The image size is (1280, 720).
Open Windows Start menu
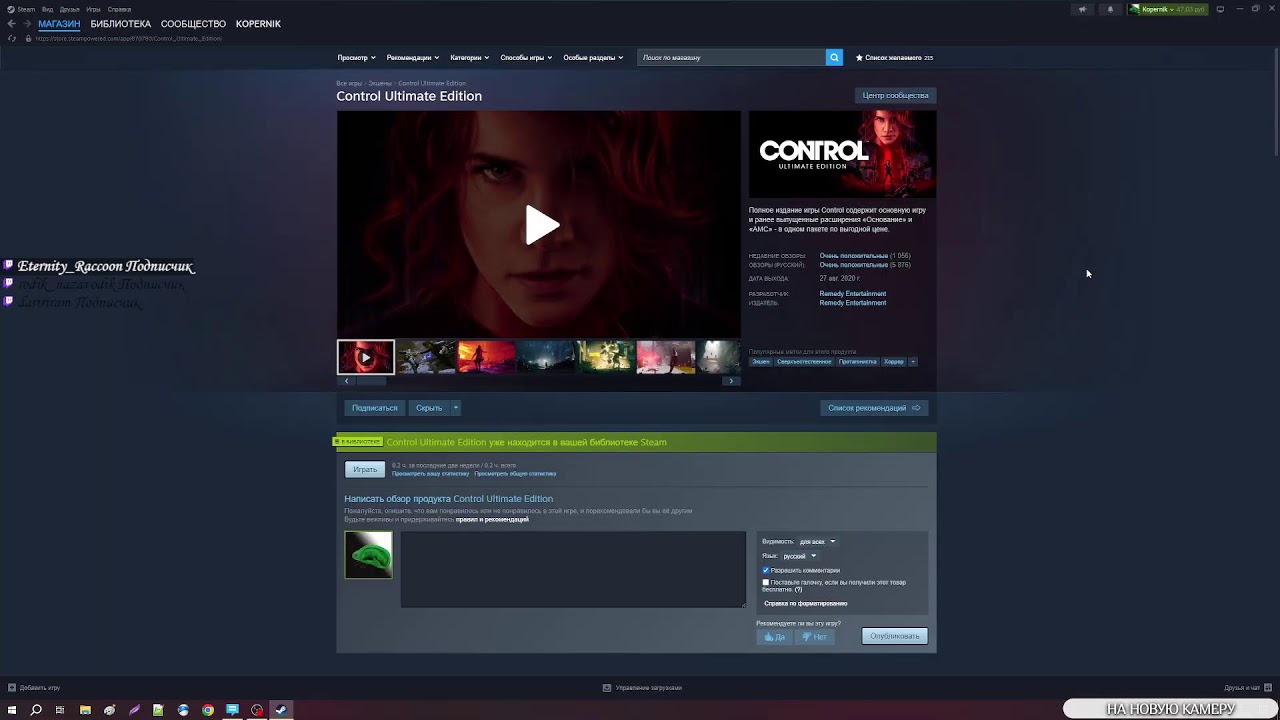[12, 710]
